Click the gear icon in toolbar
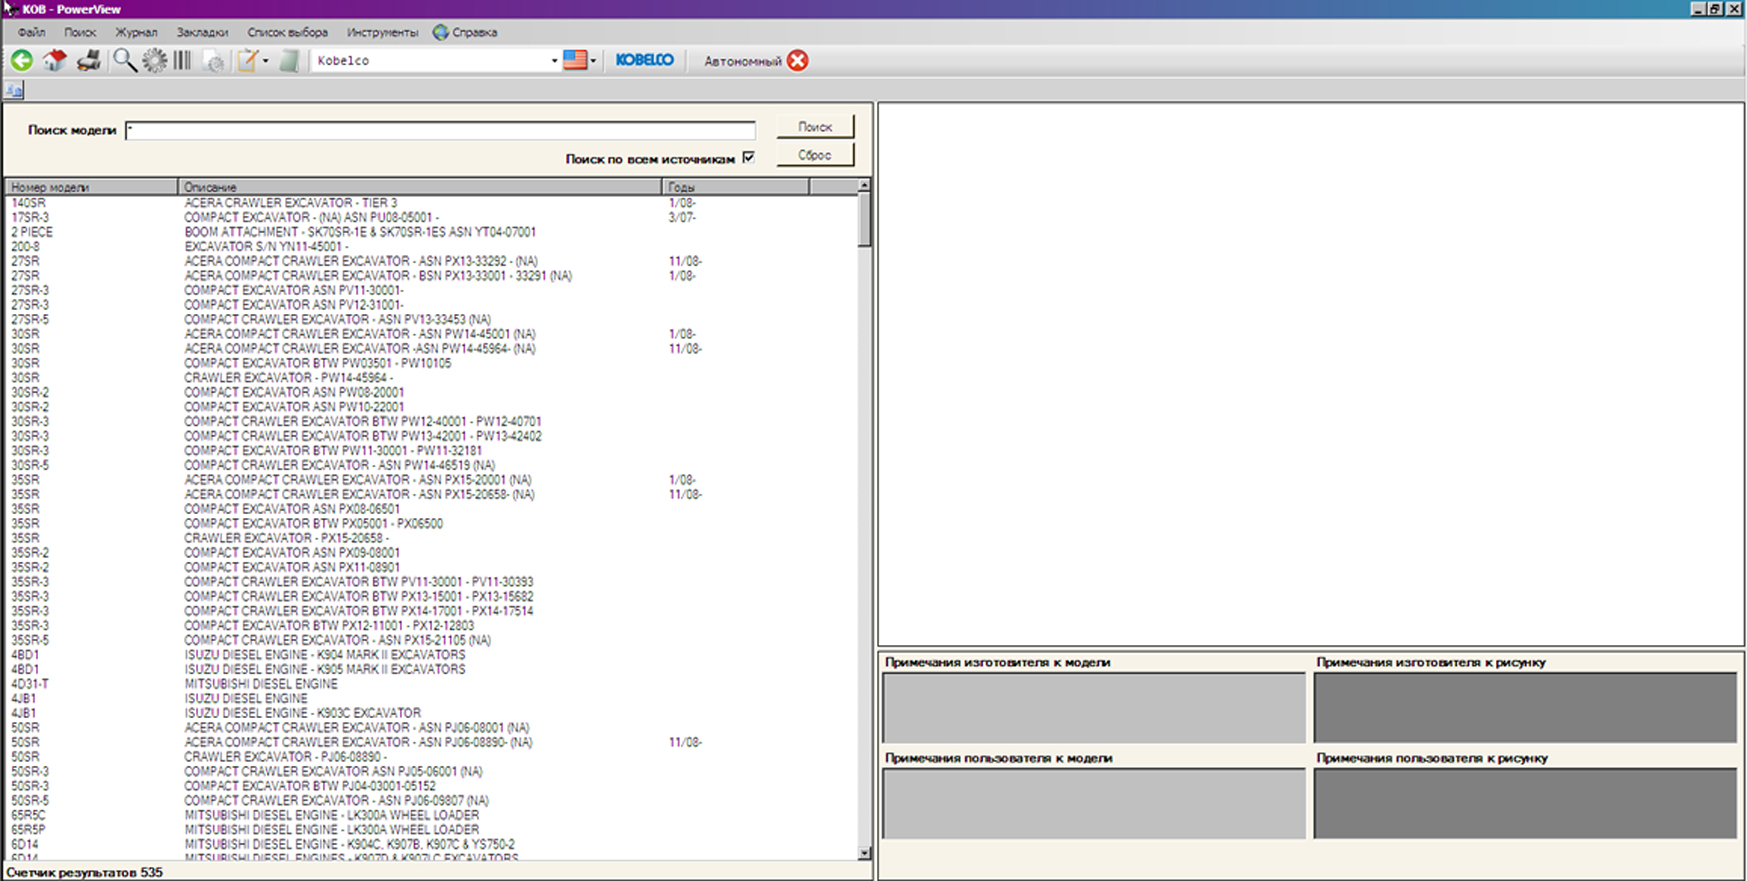 154,61
